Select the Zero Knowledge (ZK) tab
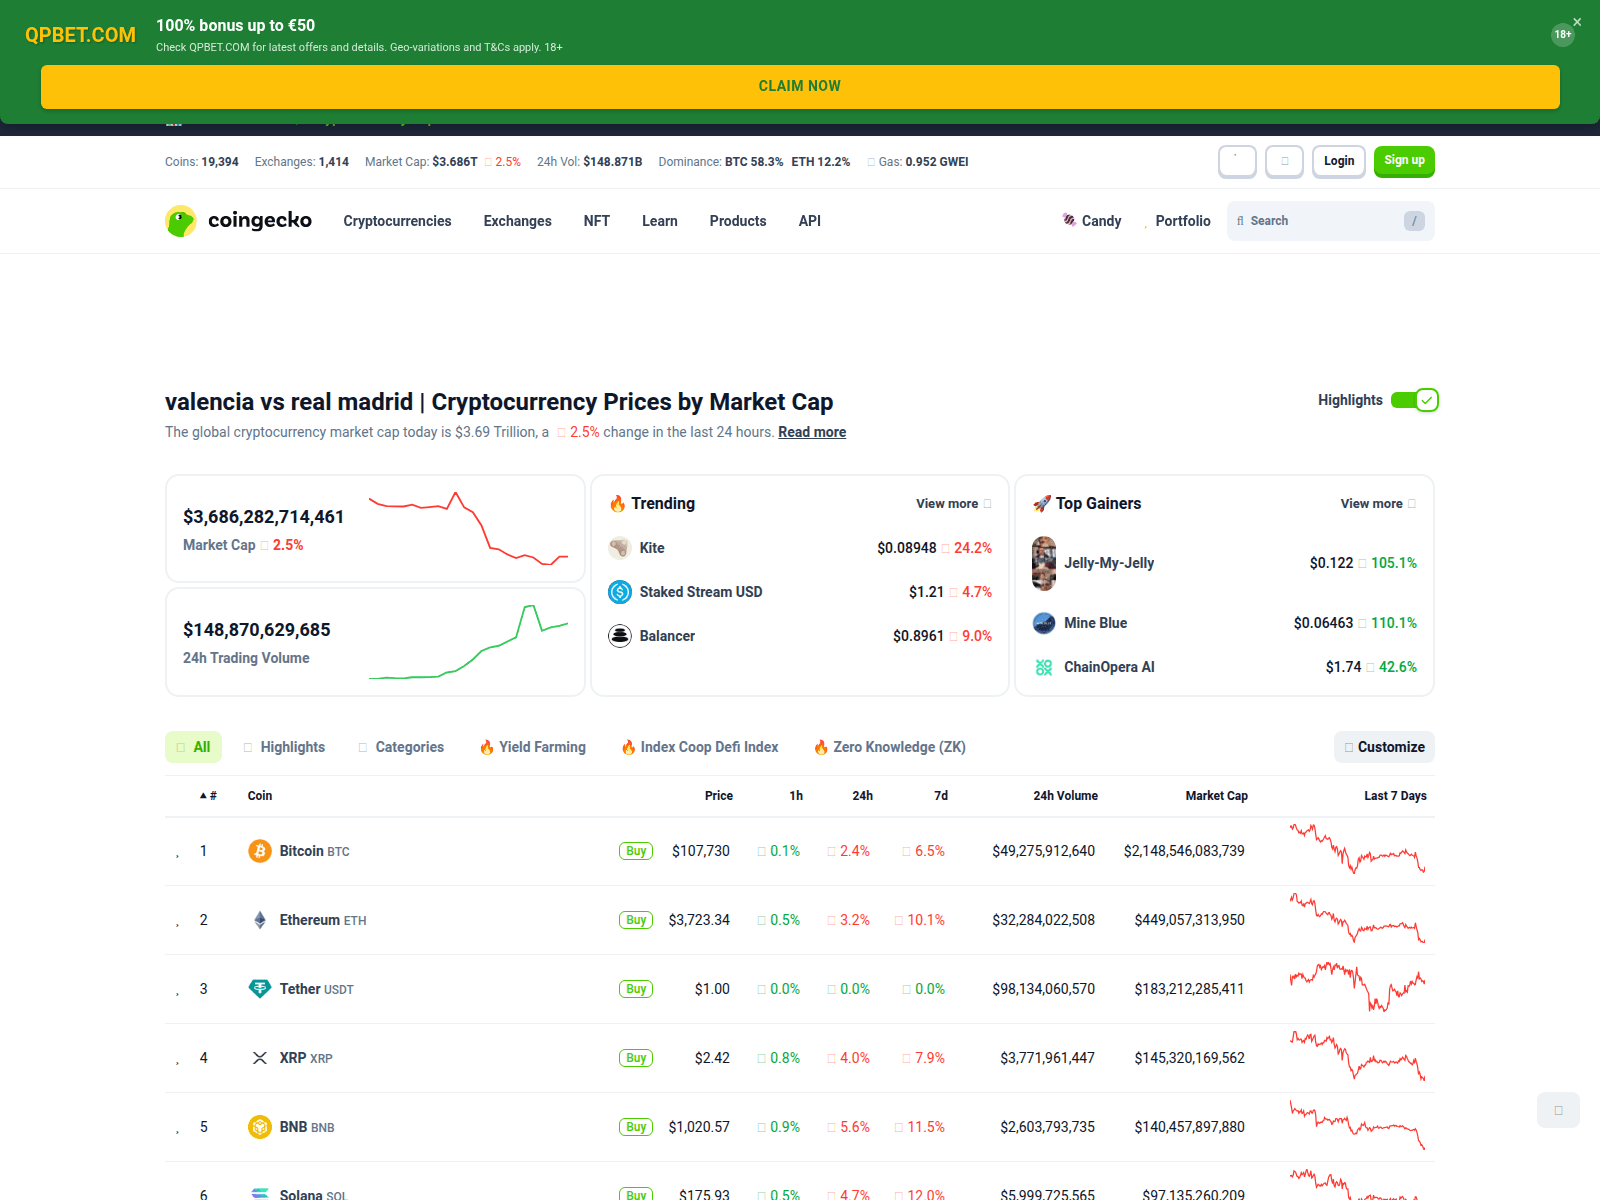Screen dimensions: 1600x1200 click(889, 747)
